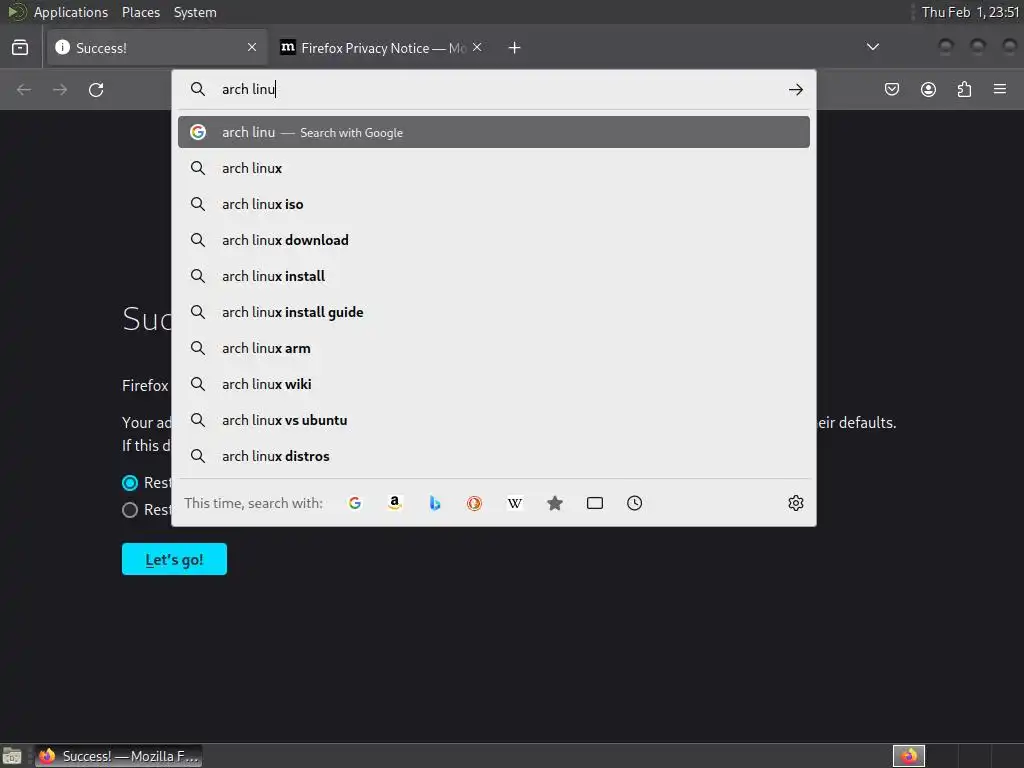Open Firefox View icon
This screenshot has width=1024, height=768.
20,48
